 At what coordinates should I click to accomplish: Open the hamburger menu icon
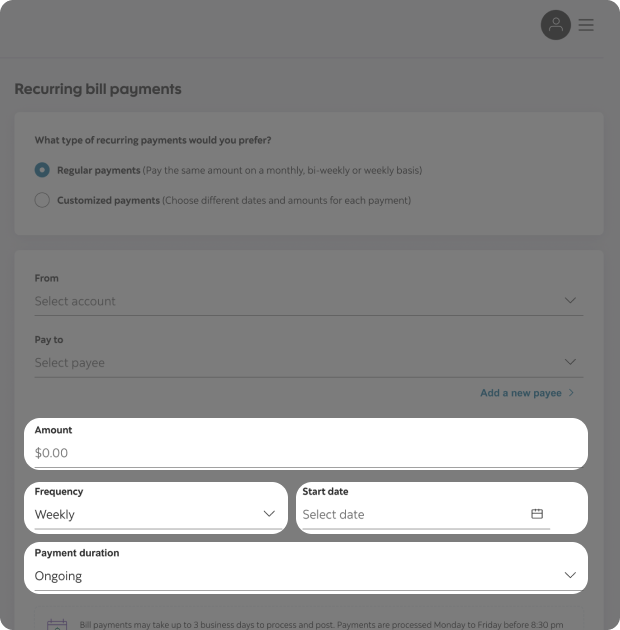pos(586,25)
